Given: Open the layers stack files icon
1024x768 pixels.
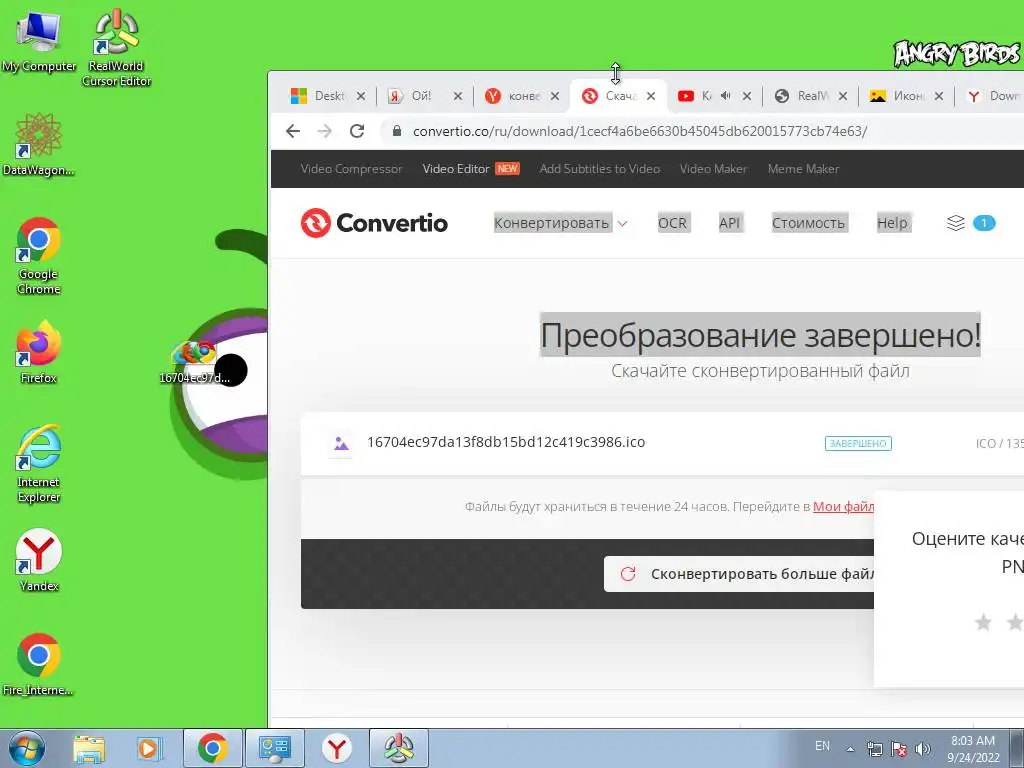Looking at the screenshot, I should tap(955, 223).
